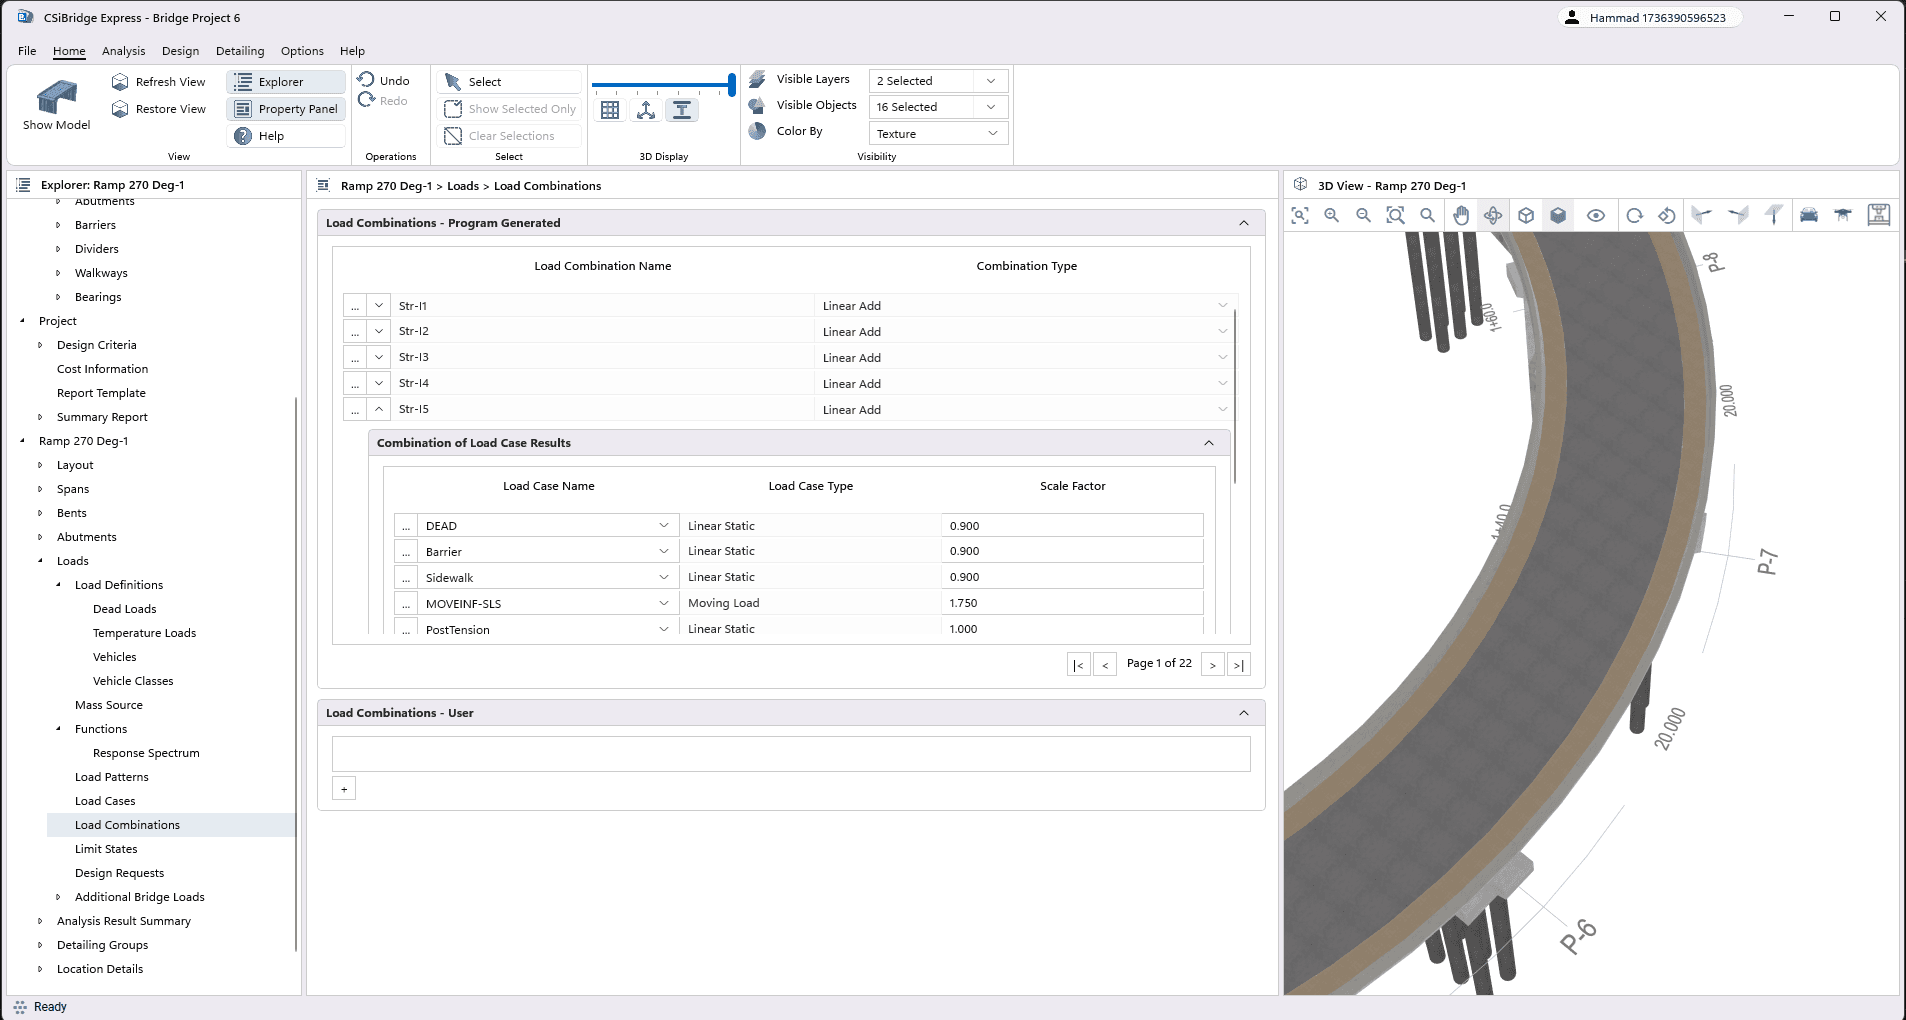Select Limit States in the explorer tree
1906x1020 pixels.
click(x=106, y=849)
